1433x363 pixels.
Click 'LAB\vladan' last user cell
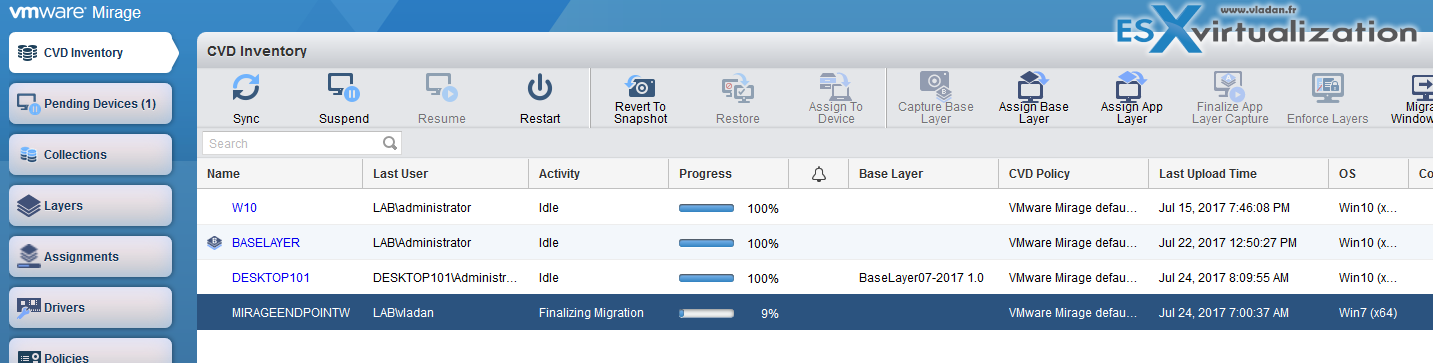[404, 313]
